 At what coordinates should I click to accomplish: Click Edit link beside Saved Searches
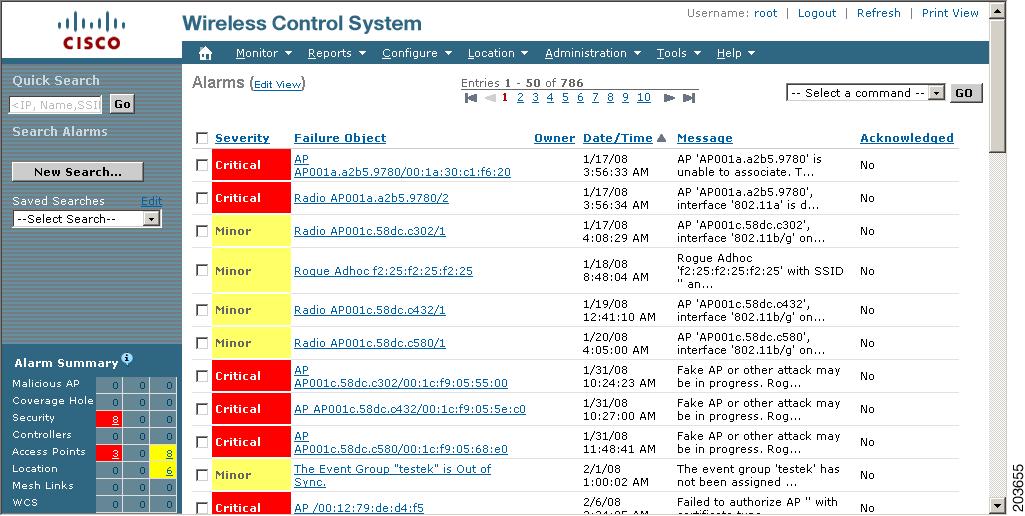(152, 201)
